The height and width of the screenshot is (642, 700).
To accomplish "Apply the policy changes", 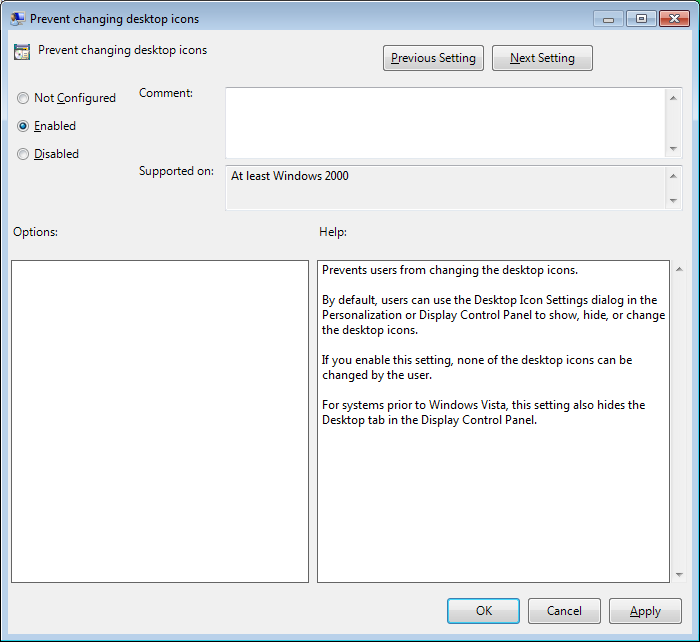I will [645, 611].
